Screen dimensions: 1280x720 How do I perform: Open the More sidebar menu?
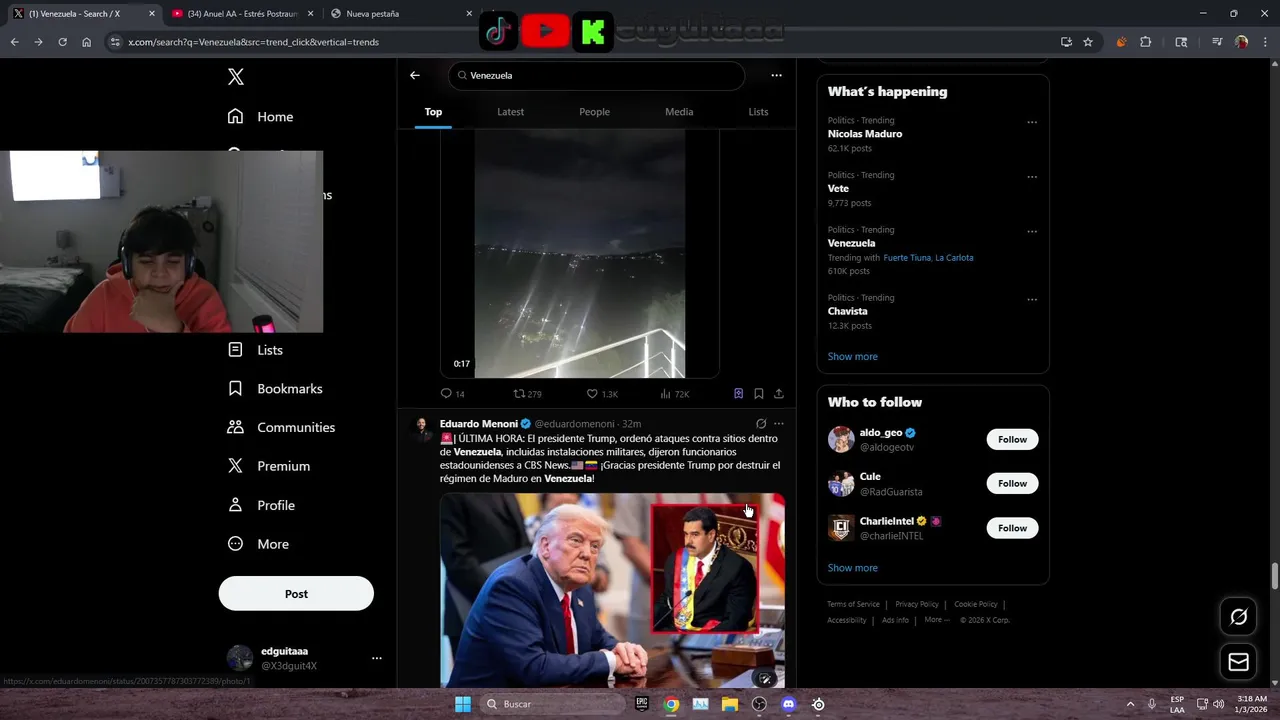tap(258, 544)
